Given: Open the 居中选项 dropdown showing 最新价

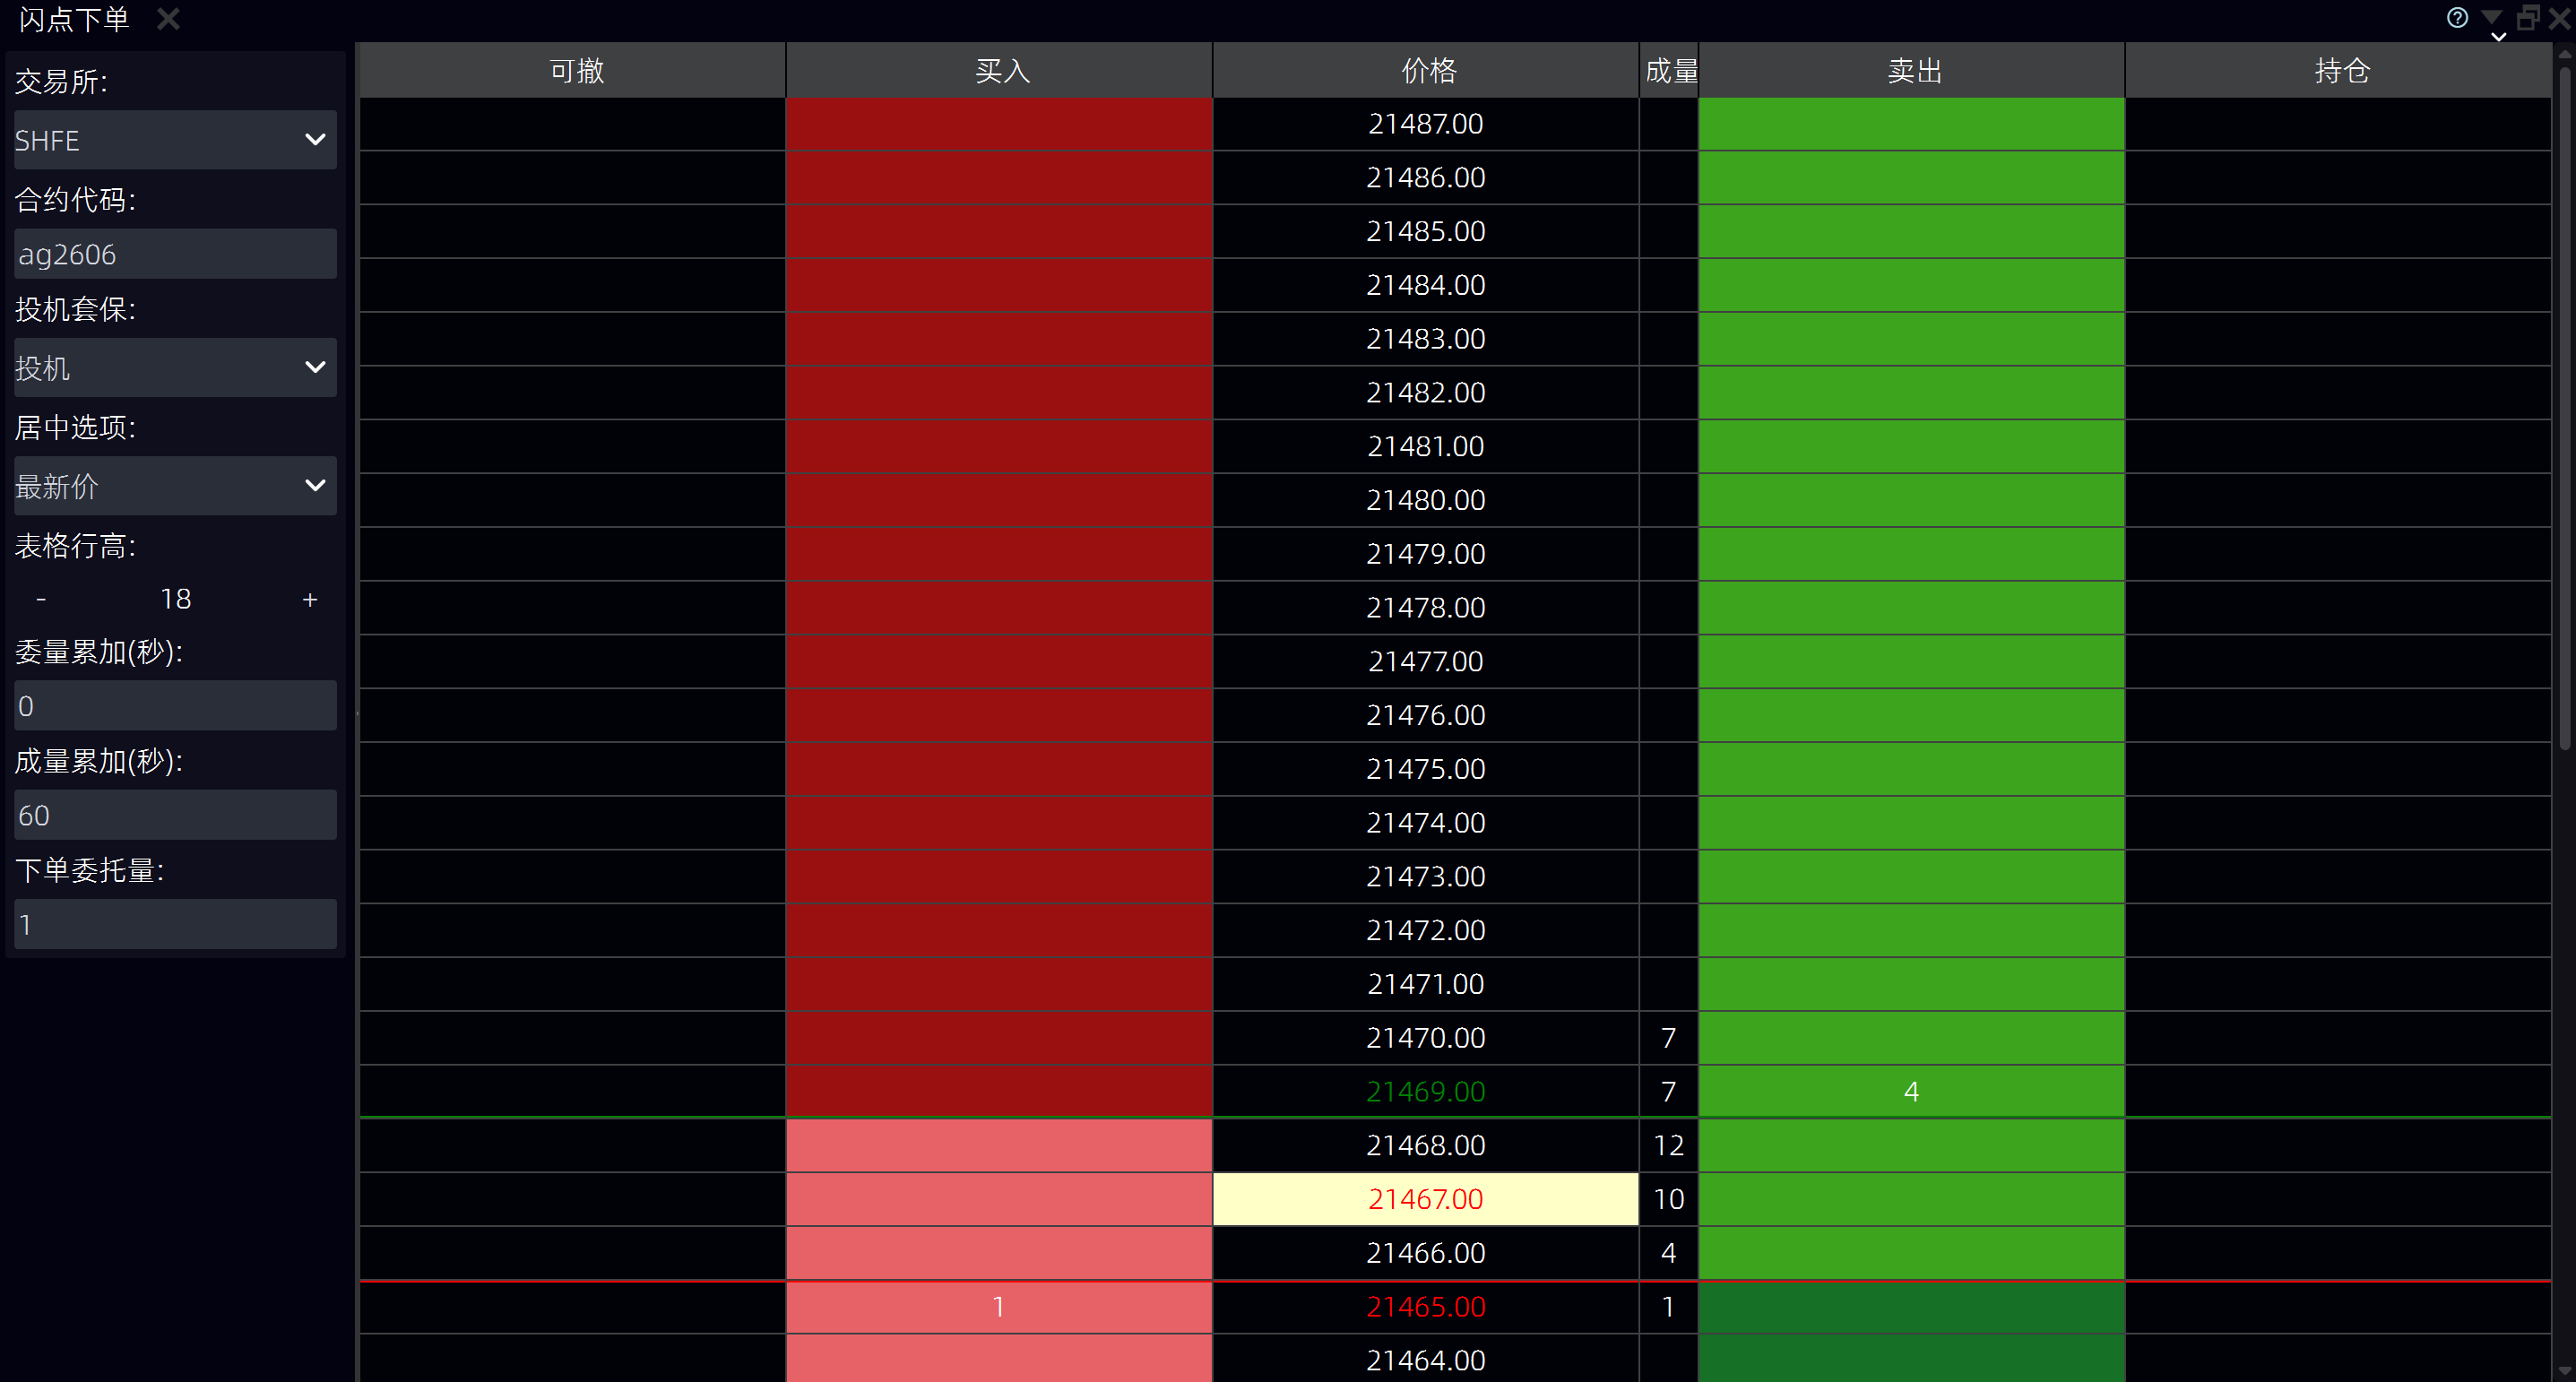Looking at the screenshot, I should point(175,486).
